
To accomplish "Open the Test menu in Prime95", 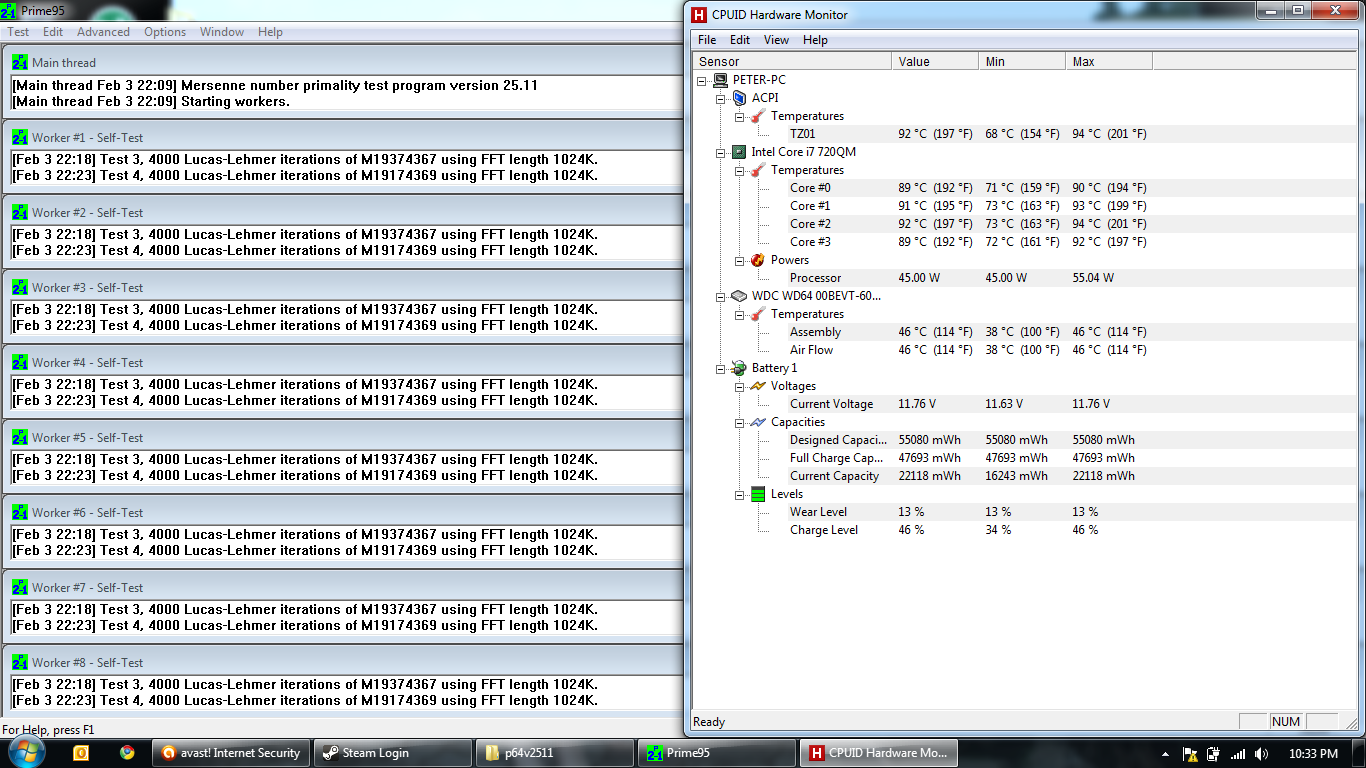I will click(18, 32).
